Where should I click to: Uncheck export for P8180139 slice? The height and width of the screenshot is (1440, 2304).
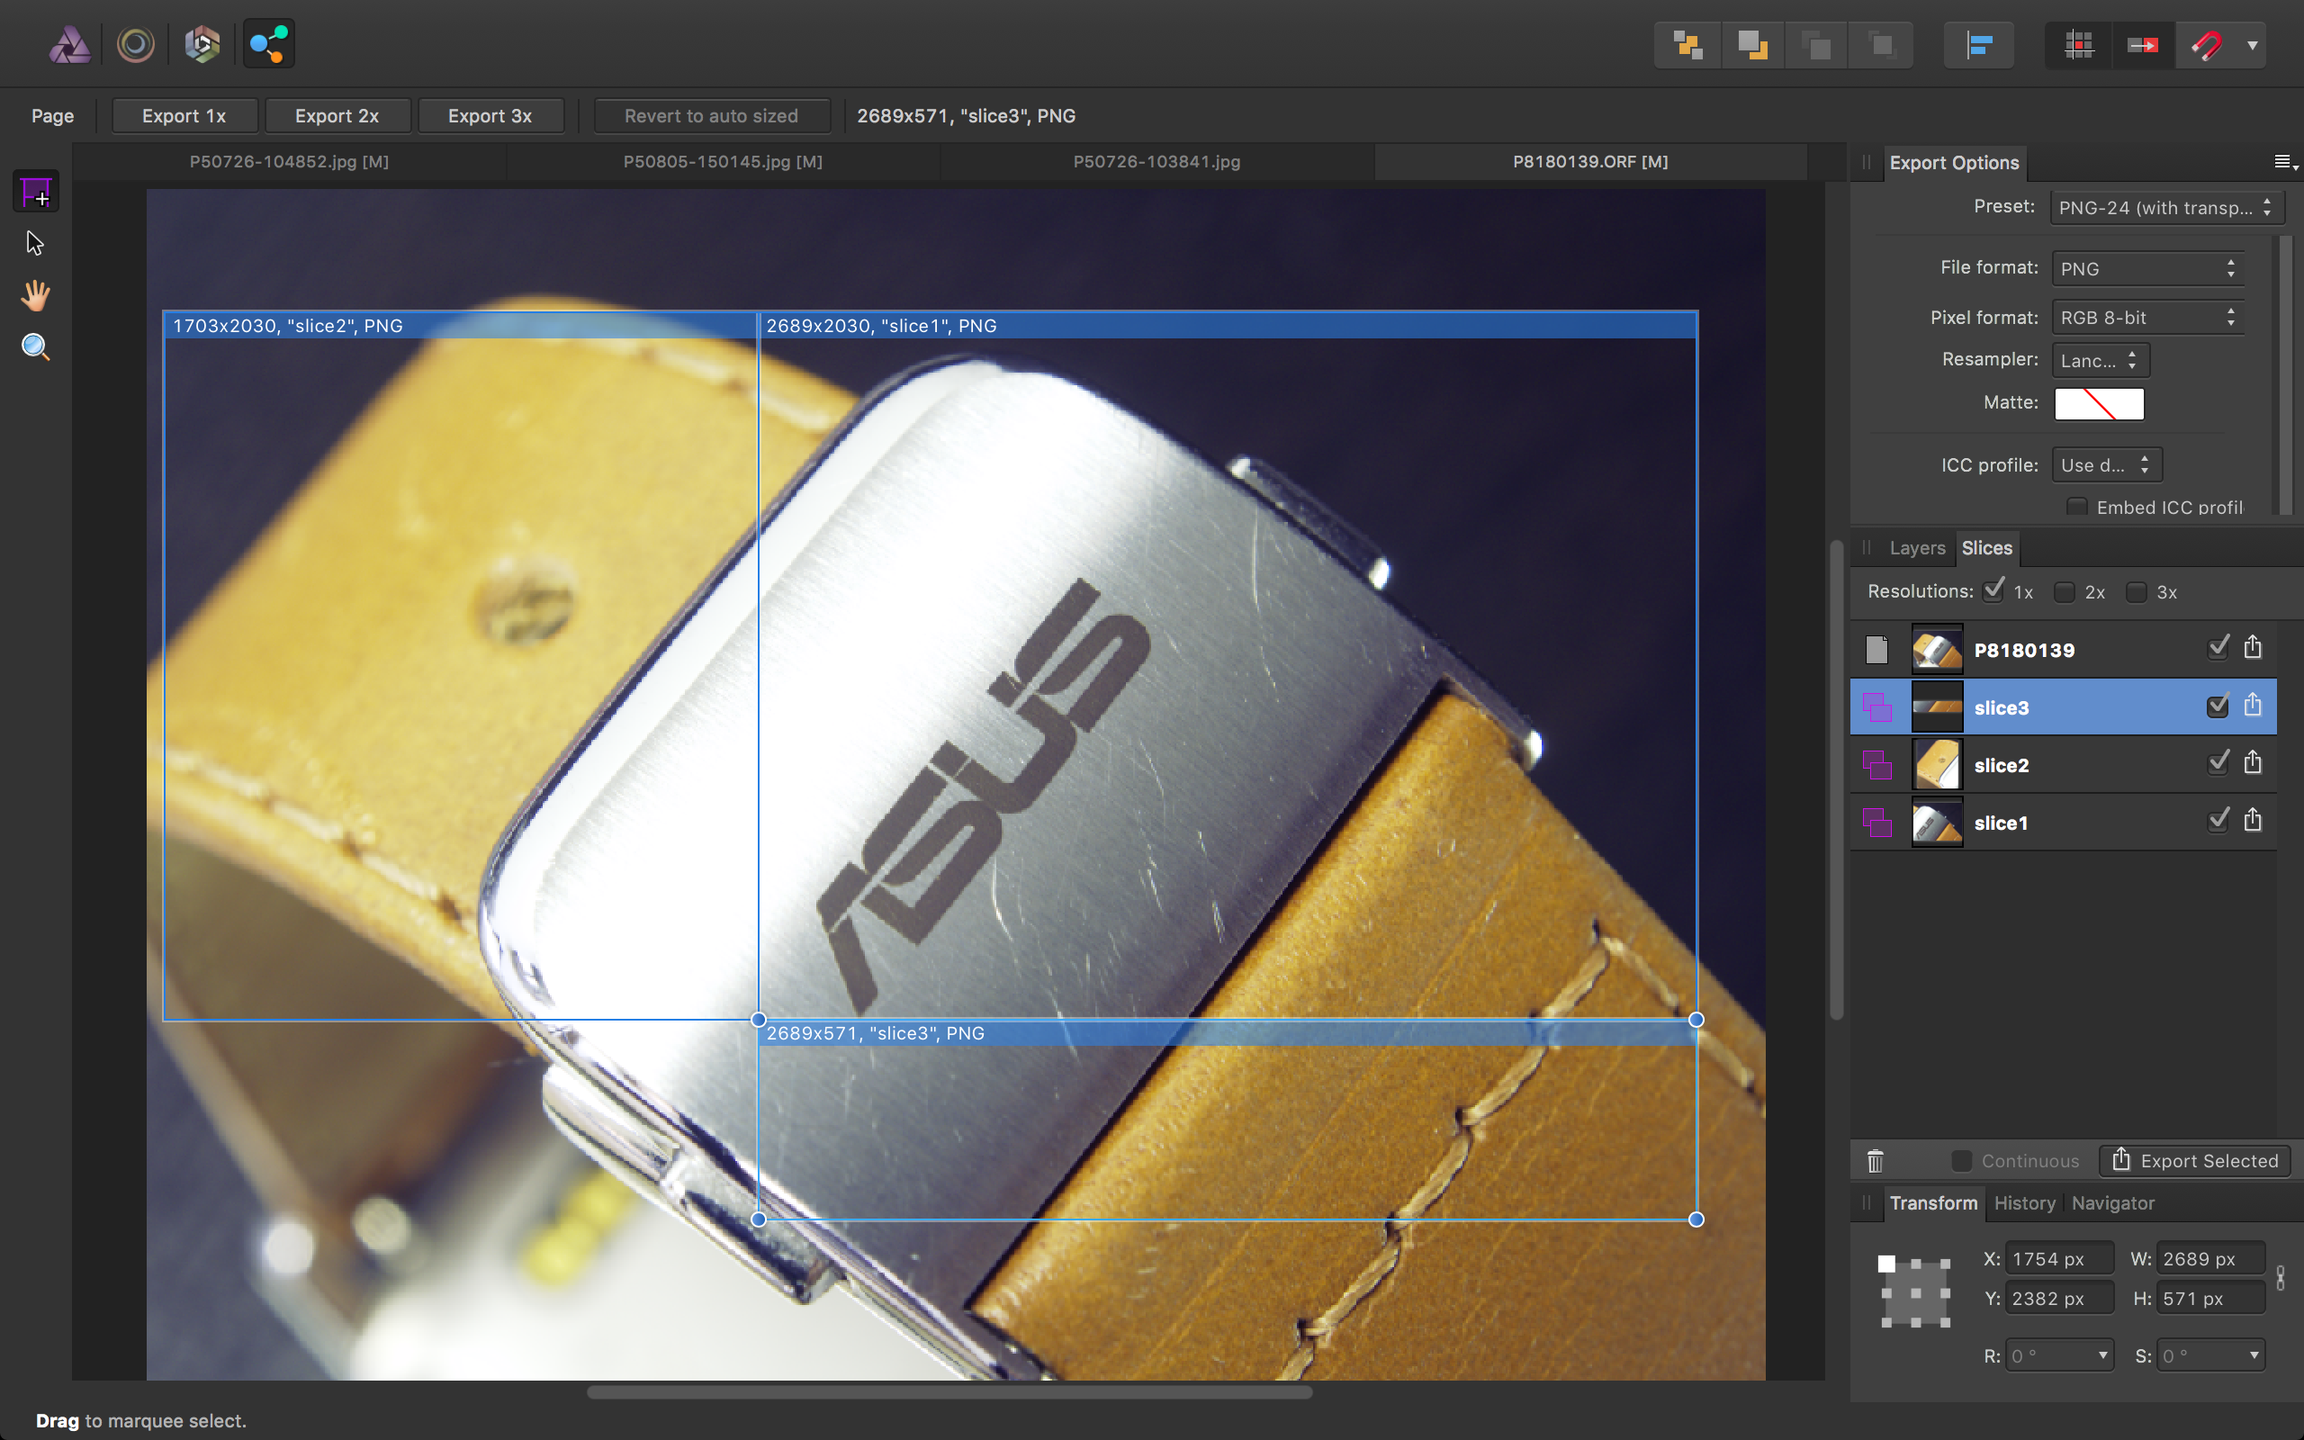click(x=2218, y=648)
